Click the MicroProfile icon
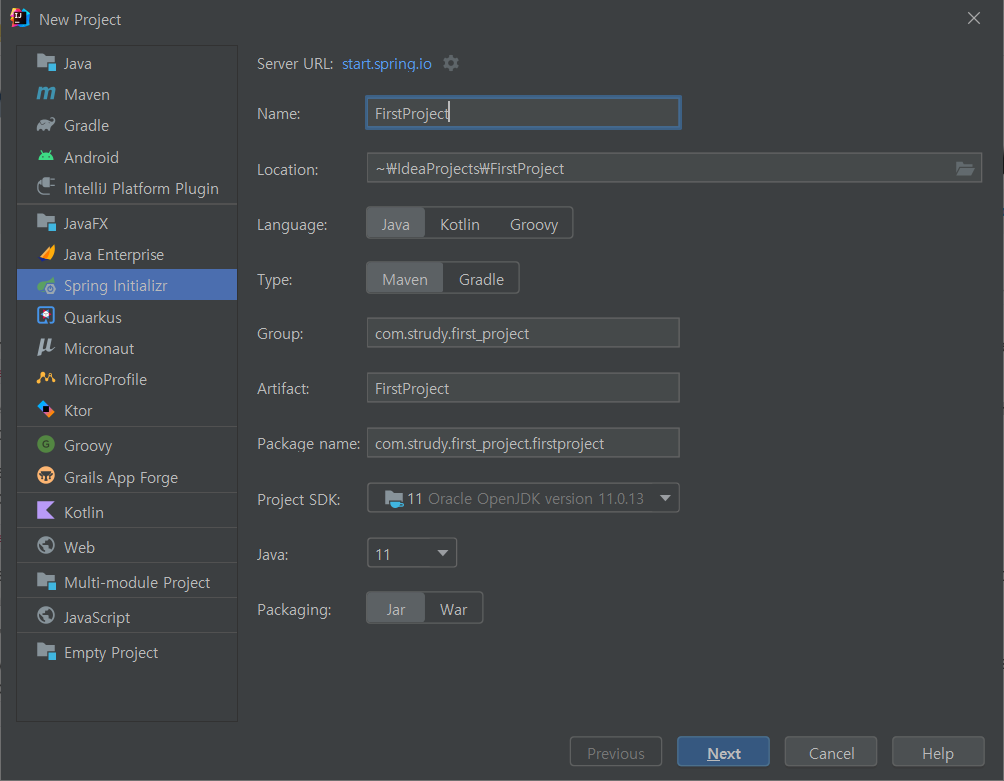This screenshot has width=1004, height=781. [x=46, y=378]
